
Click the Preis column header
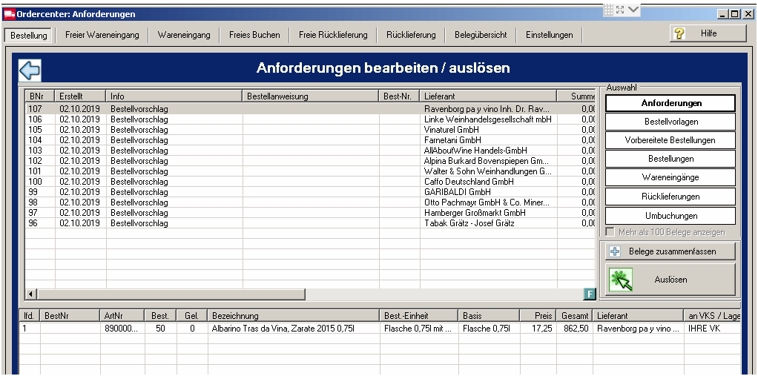(x=538, y=316)
